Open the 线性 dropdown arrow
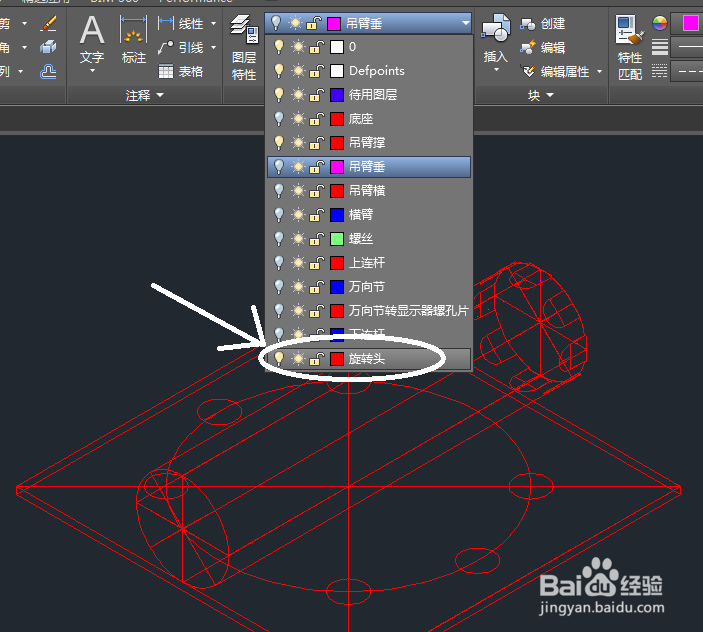This screenshot has width=703, height=632. tap(213, 23)
